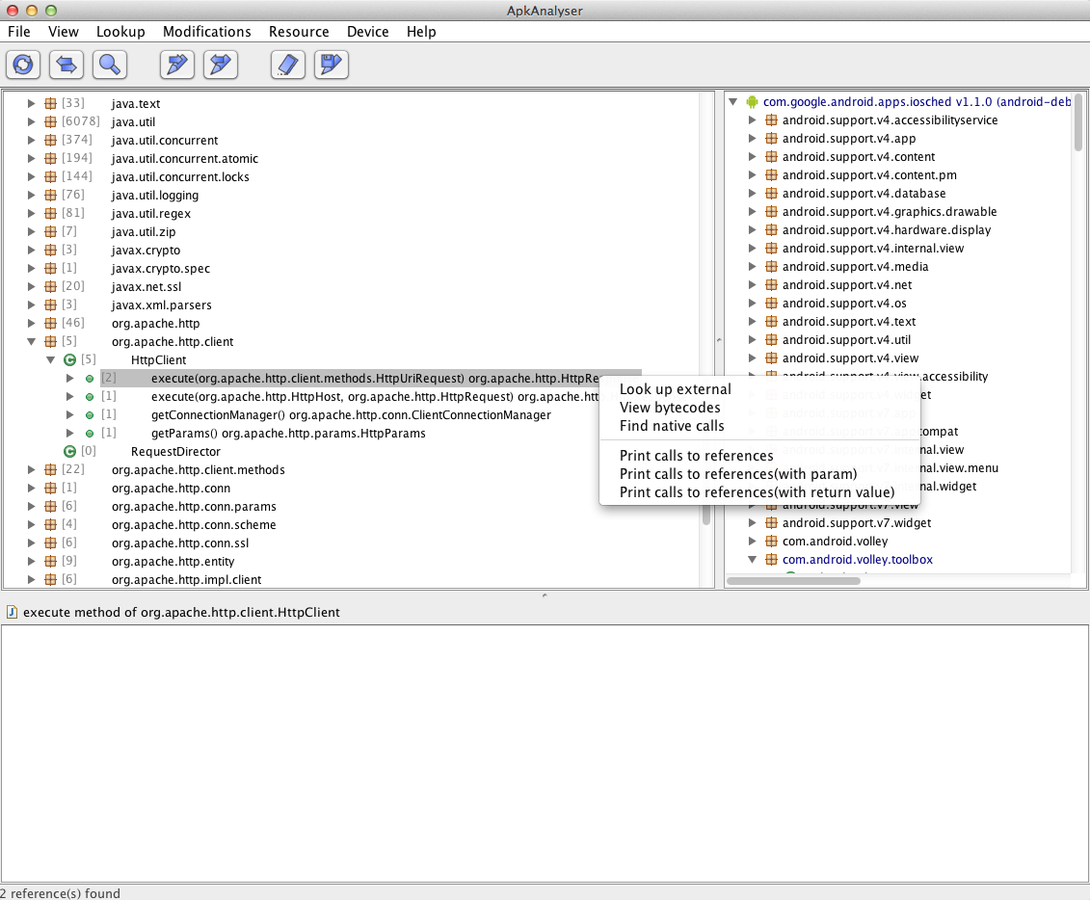
Task: Select android.support.v4.hardware.display package row
Action: (886, 230)
